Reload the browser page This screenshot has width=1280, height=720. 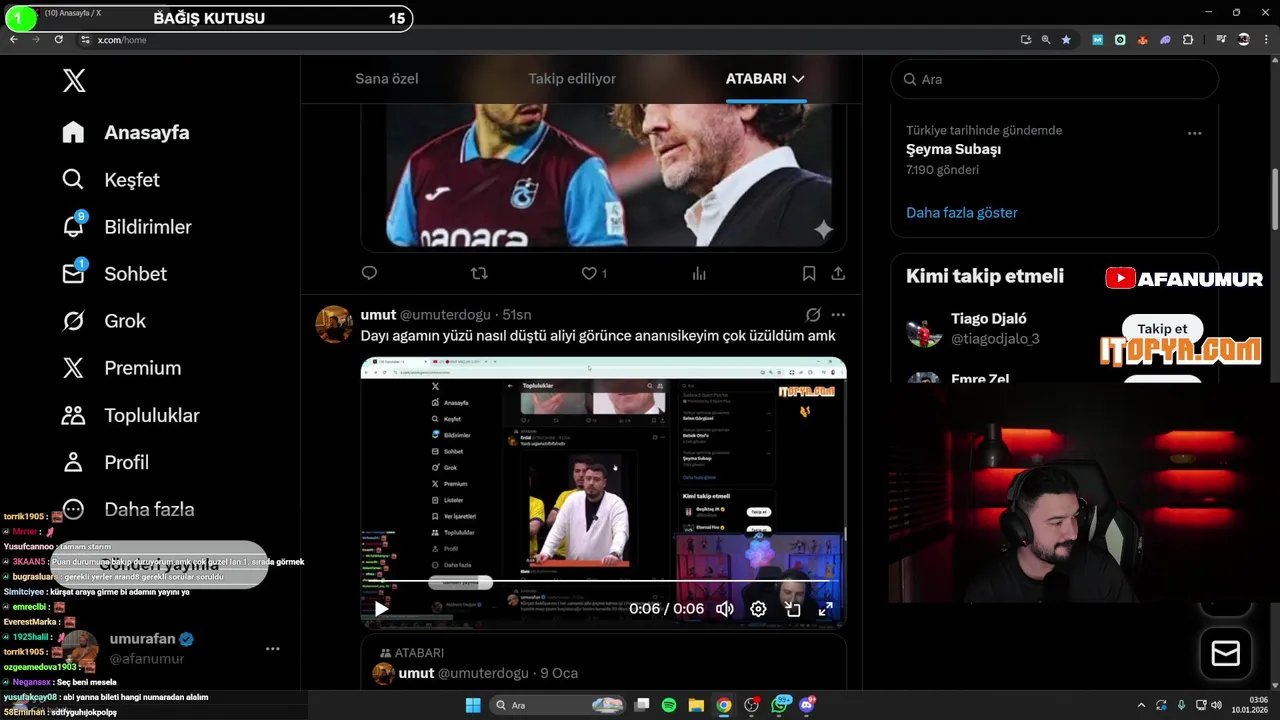(59, 39)
